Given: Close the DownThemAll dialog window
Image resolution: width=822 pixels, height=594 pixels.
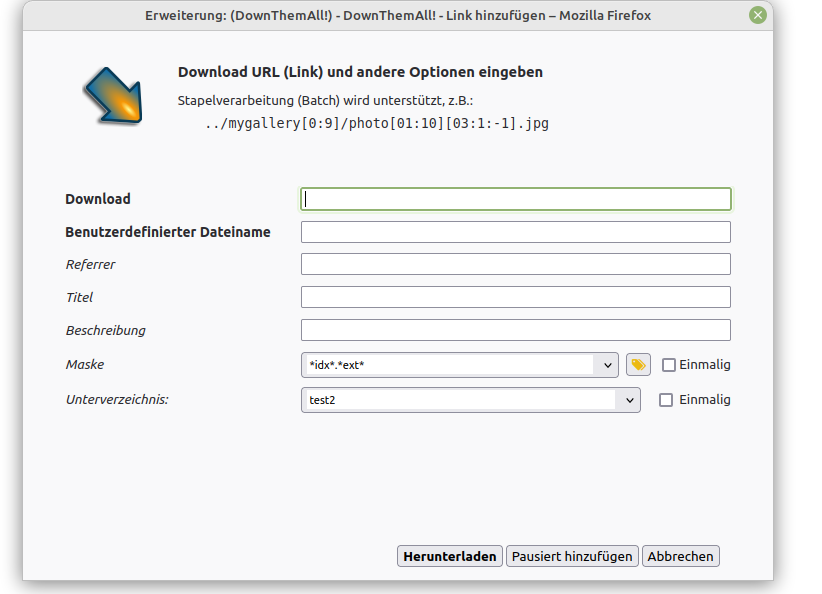Looking at the screenshot, I should pos(758,15).
